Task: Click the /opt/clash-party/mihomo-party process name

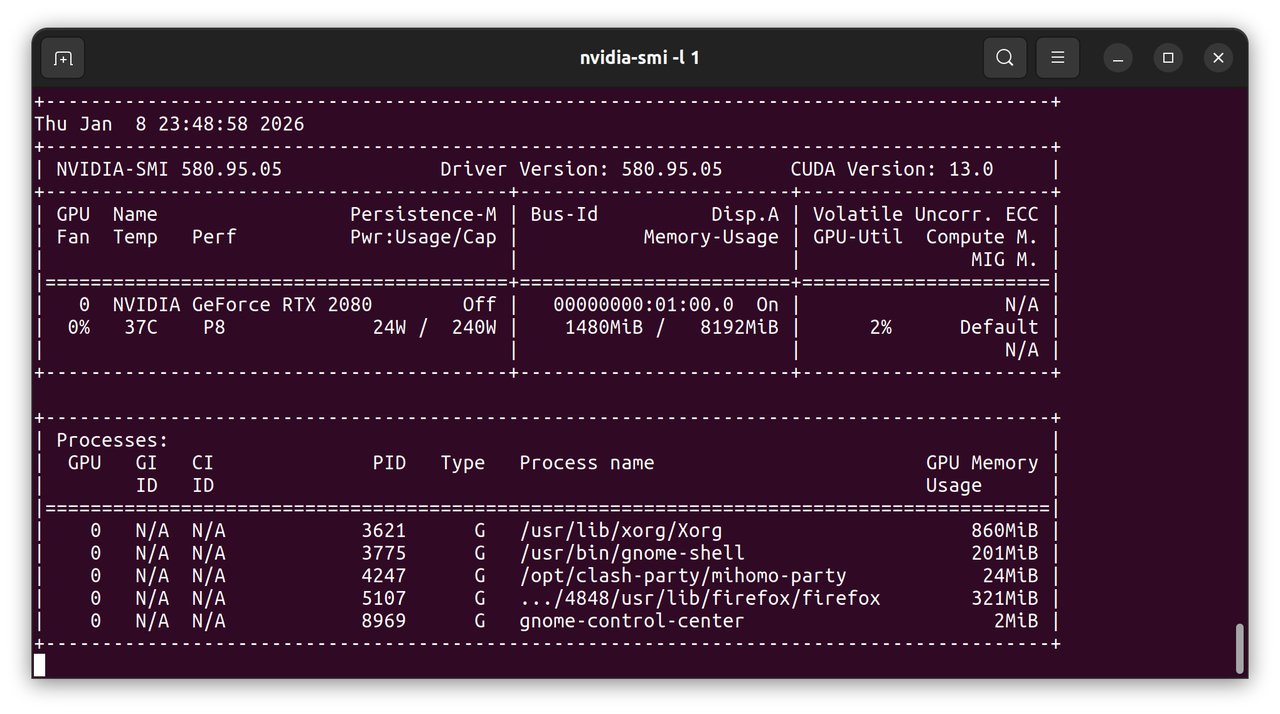Action: (x=683, y=576)
